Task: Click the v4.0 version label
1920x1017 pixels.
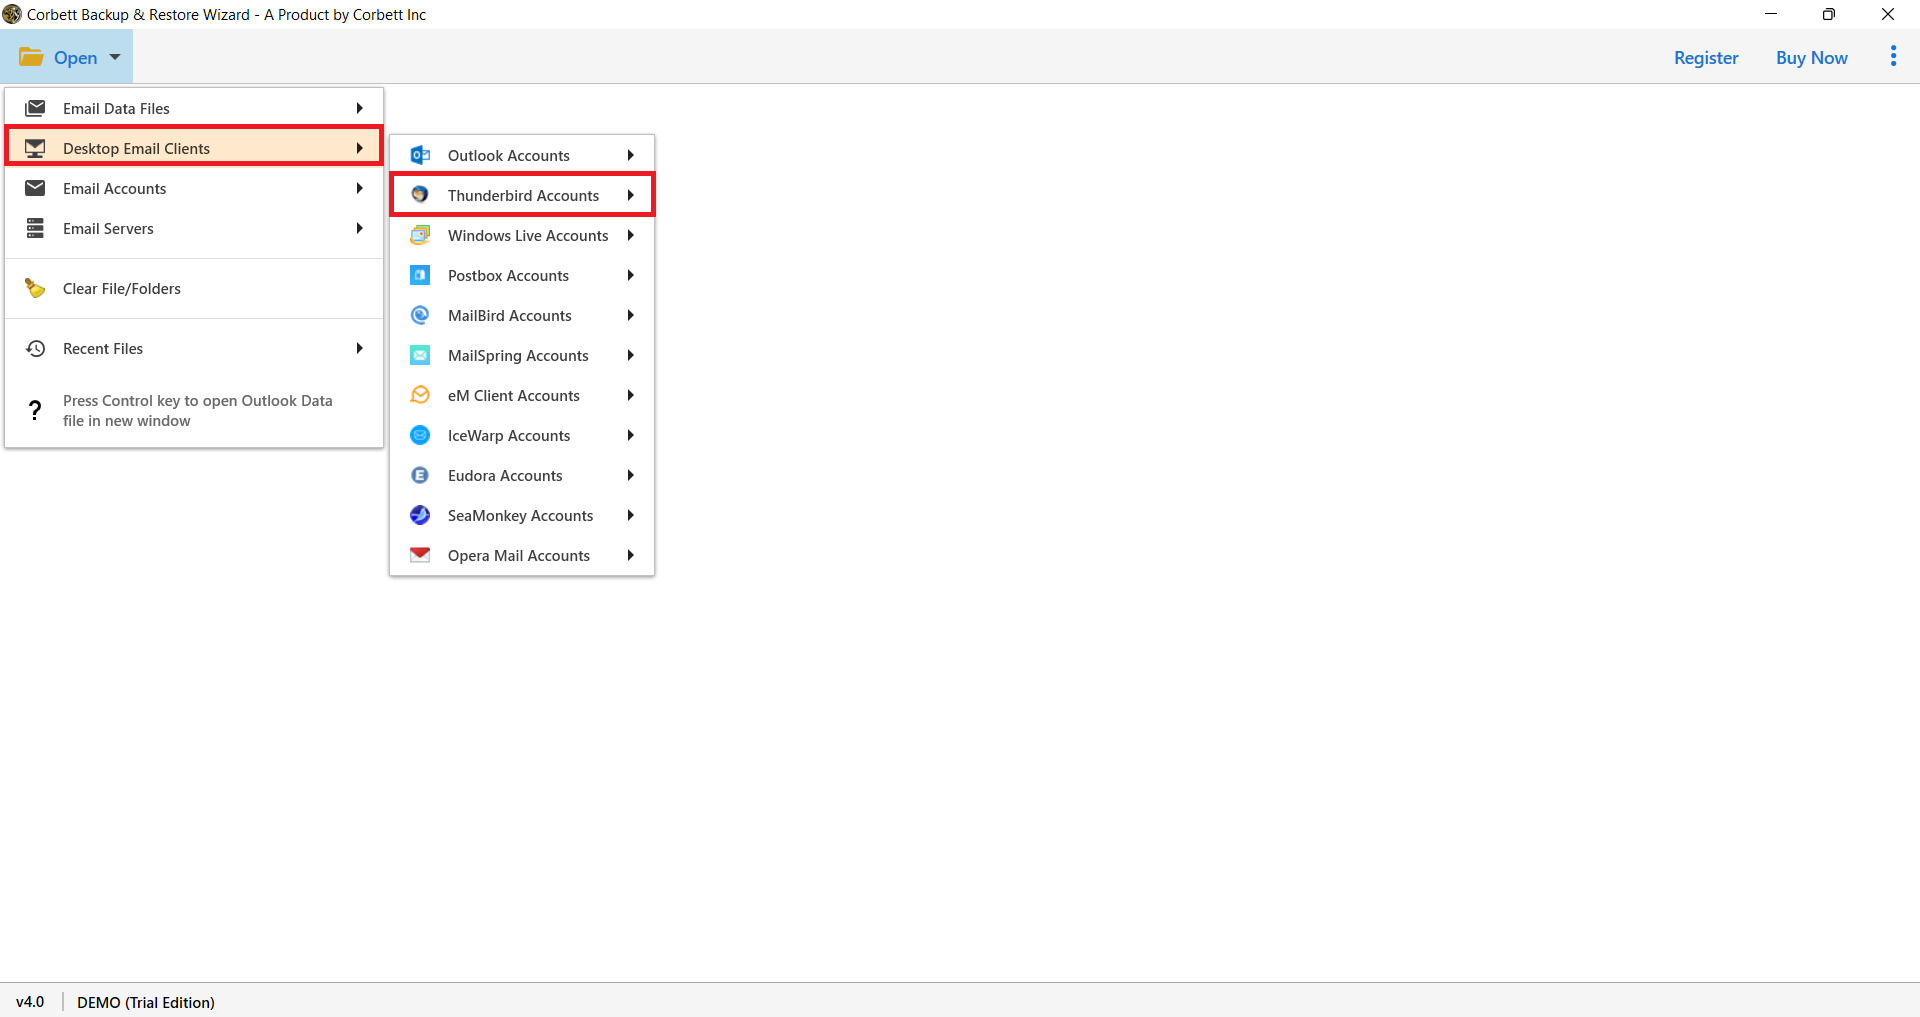Action: click(x=30, y=1002)
